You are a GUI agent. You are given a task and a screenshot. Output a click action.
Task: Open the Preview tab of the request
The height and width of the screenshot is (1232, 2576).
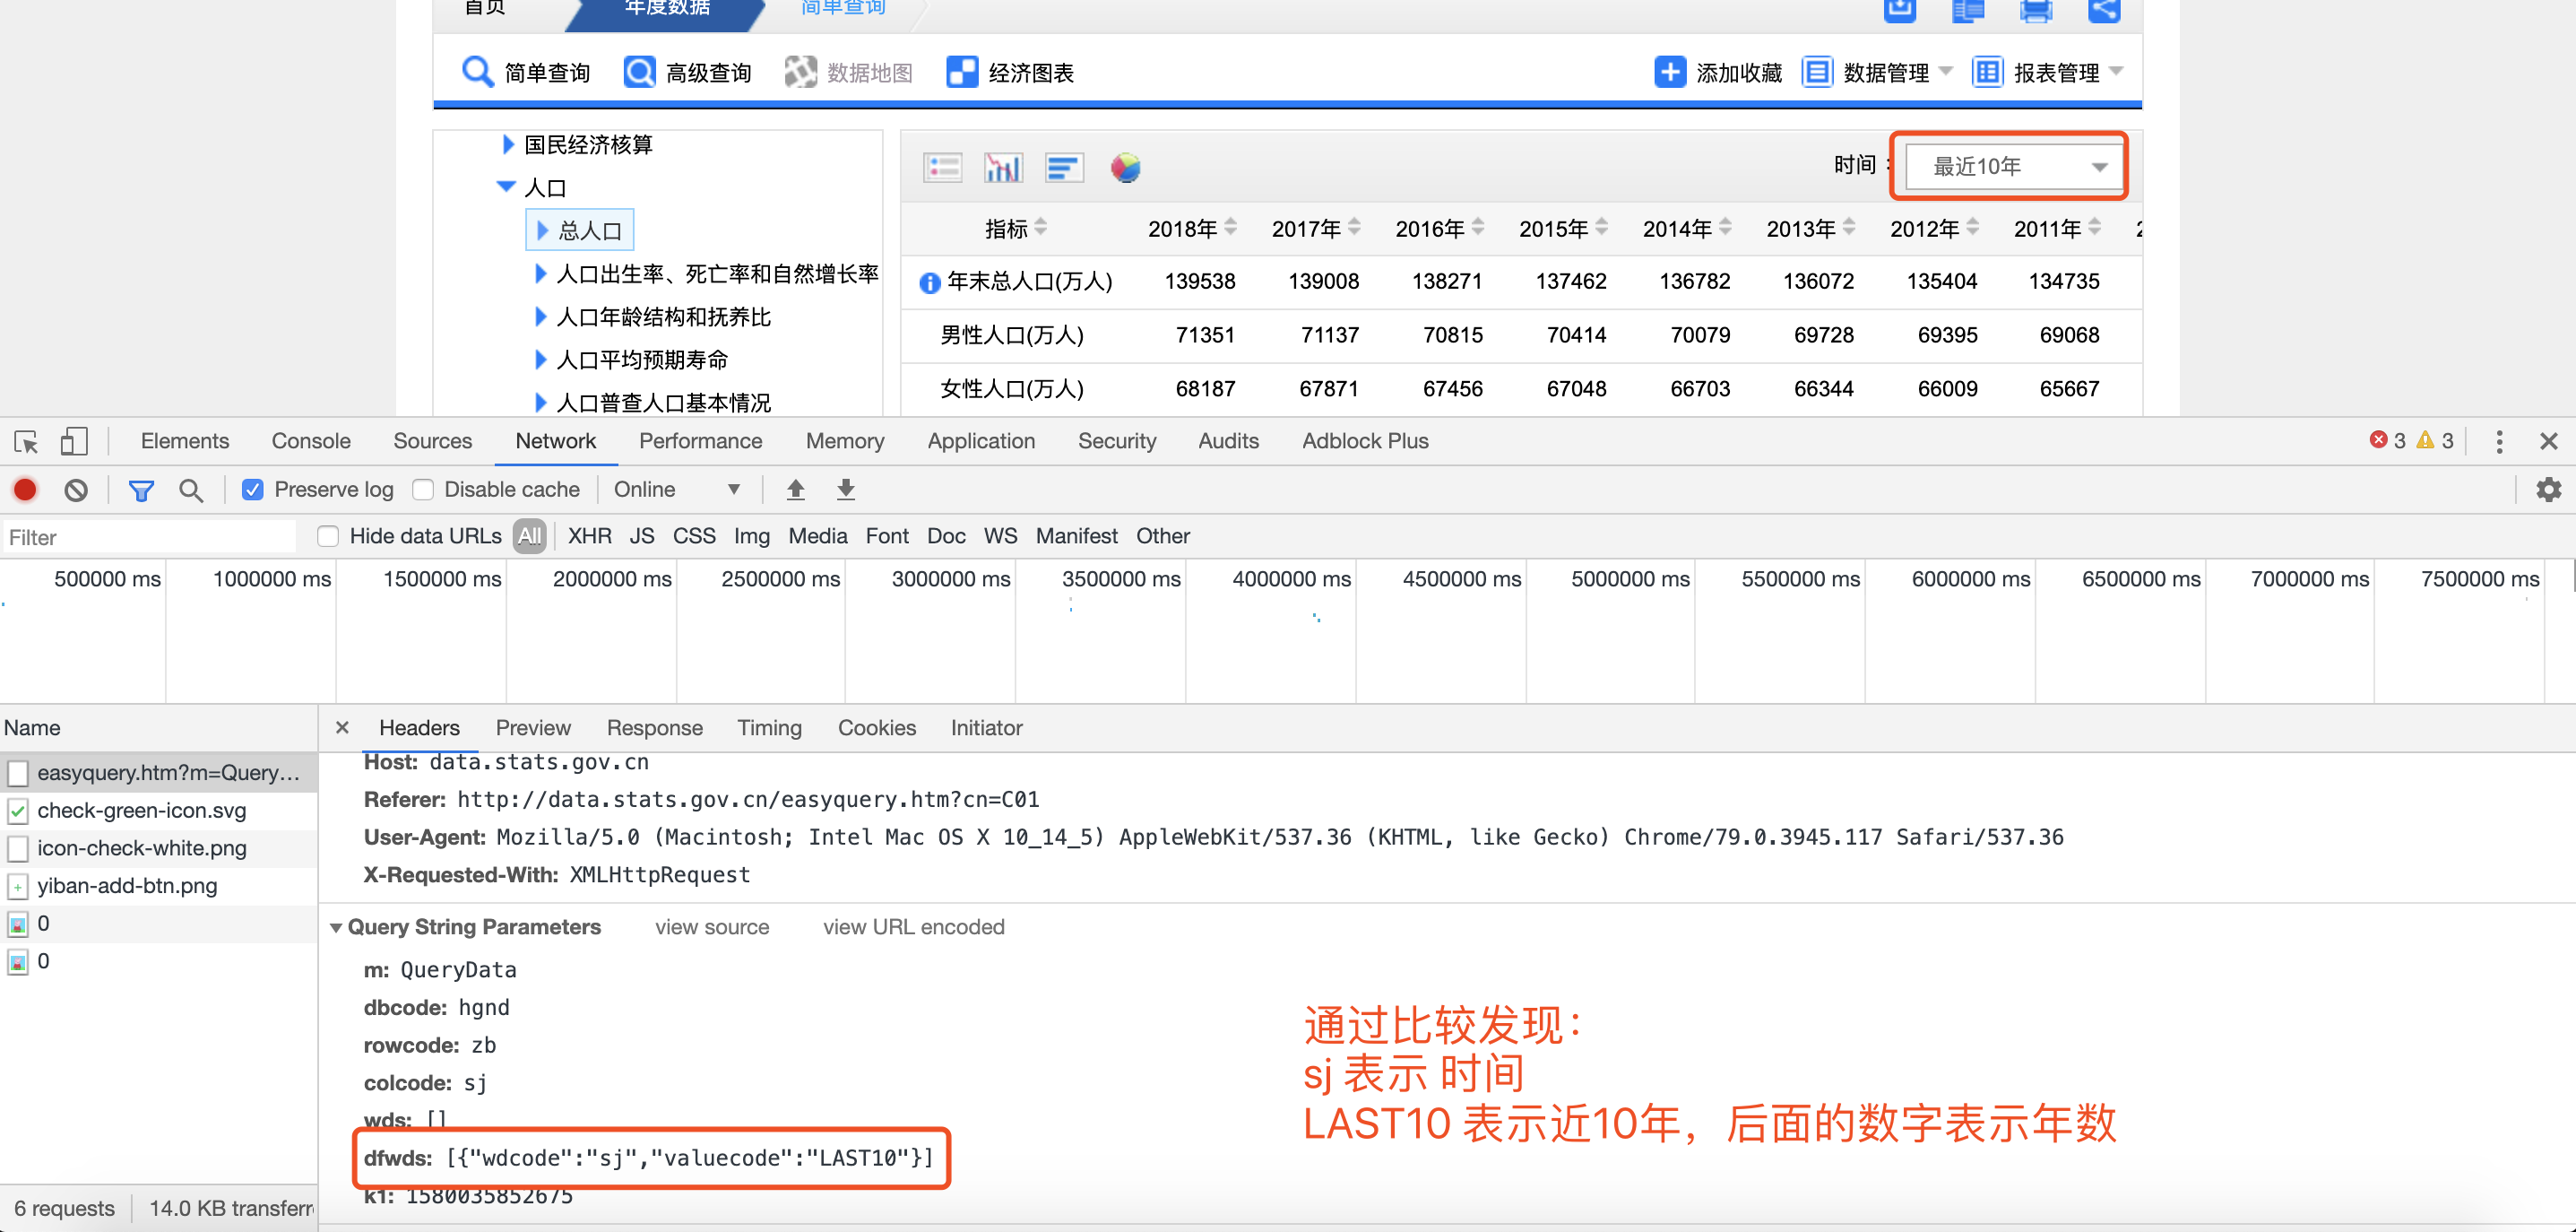(x=533, y=728)
